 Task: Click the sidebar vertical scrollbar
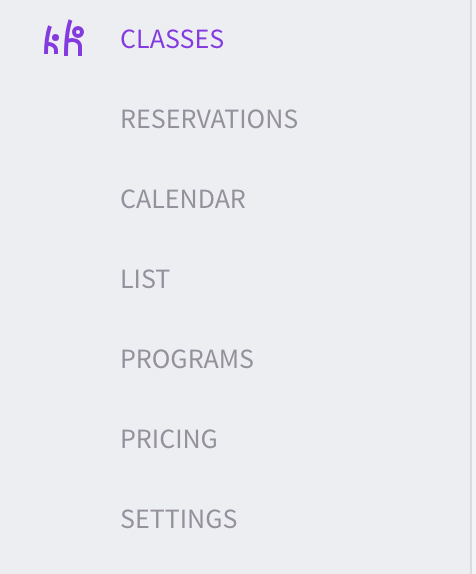click(472, 287)
